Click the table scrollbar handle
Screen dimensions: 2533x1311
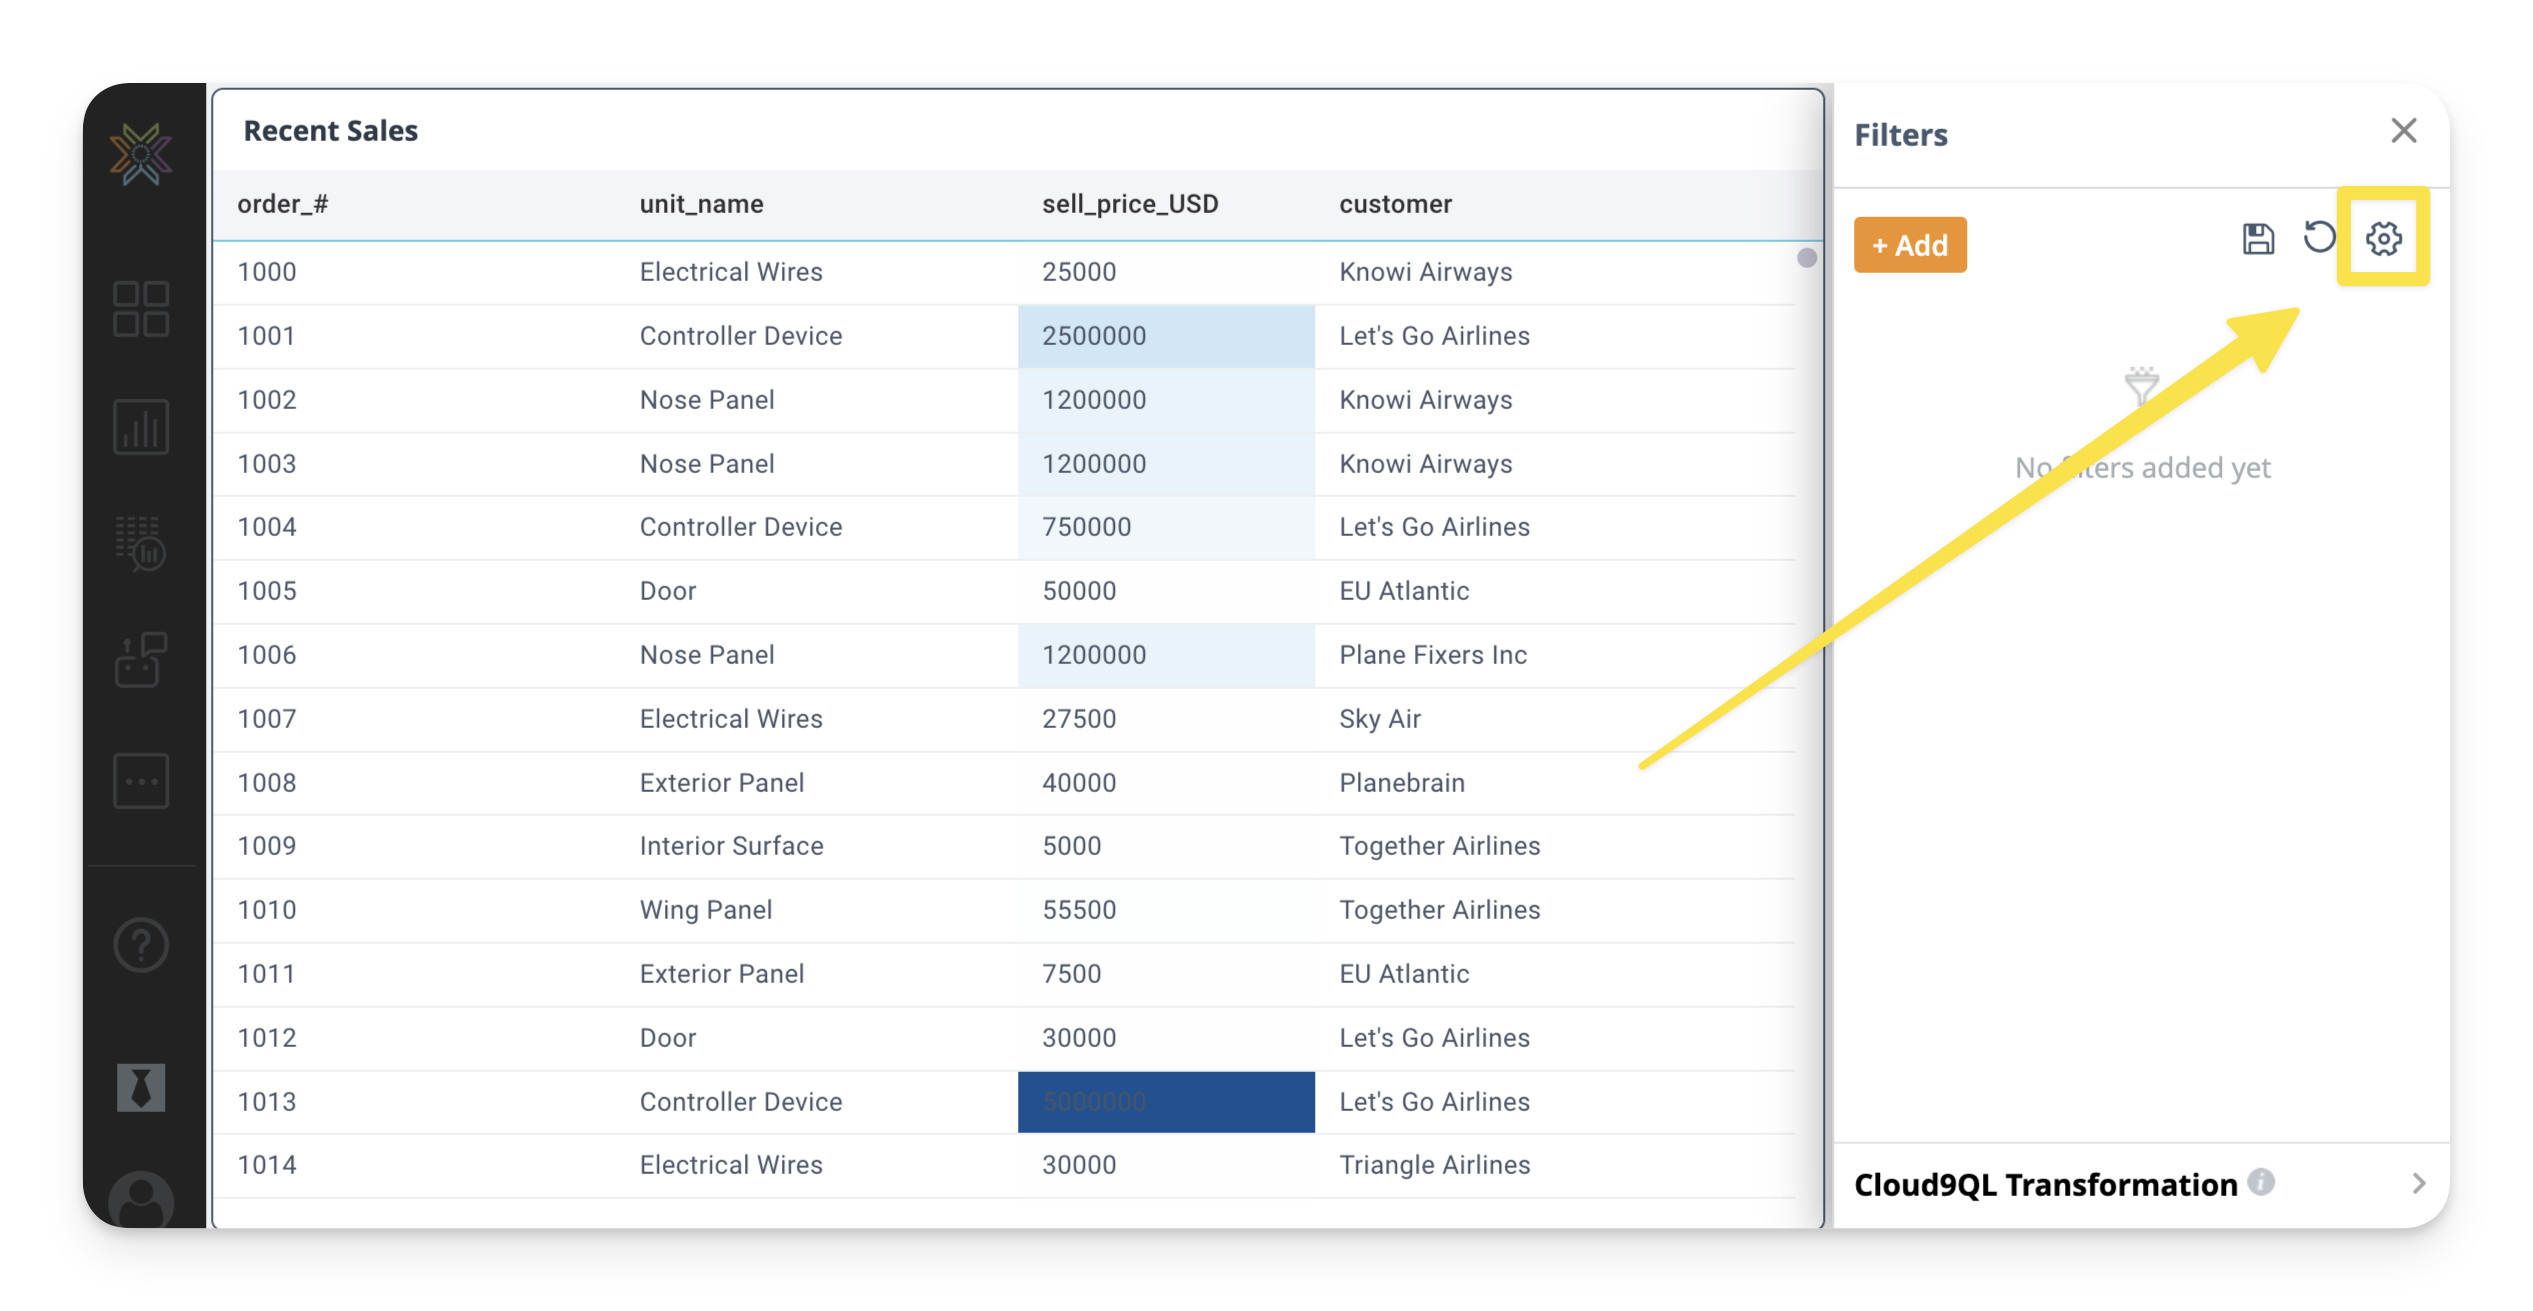(1806, 258)
